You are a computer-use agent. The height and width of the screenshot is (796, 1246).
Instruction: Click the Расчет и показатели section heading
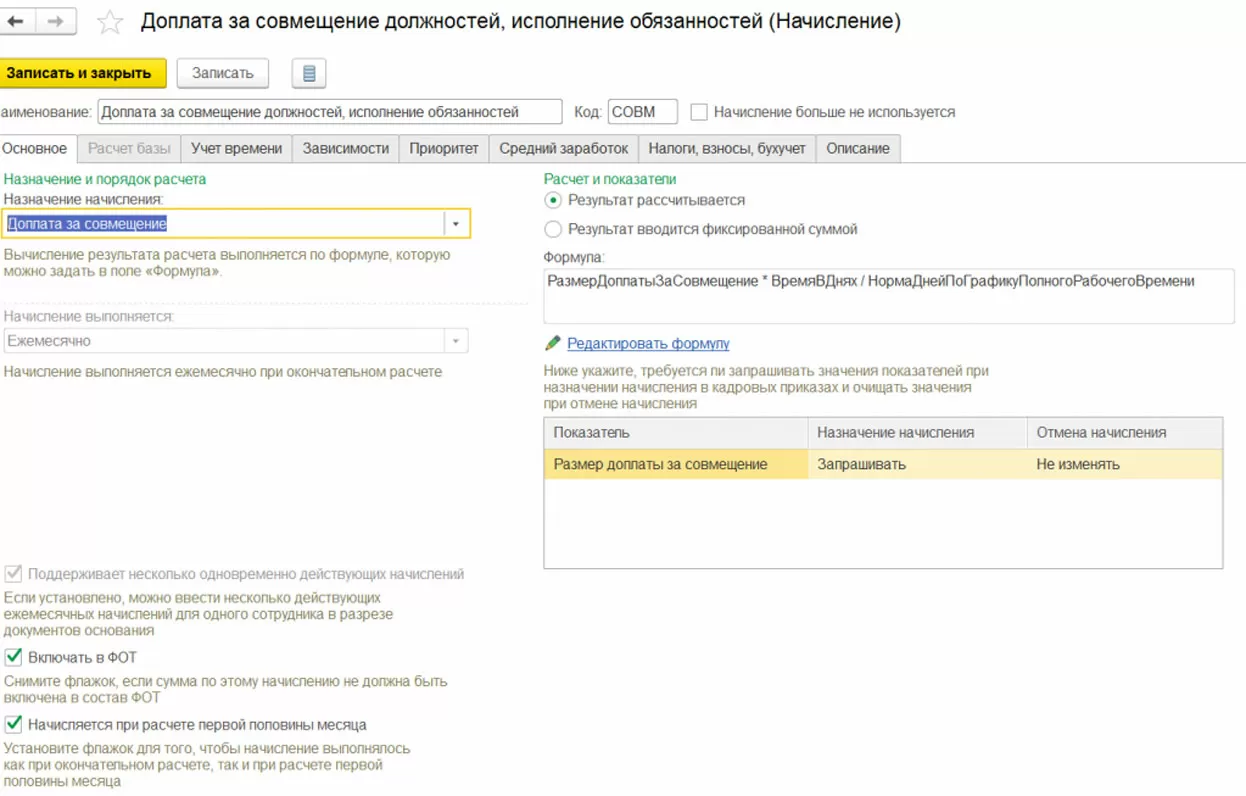tap(610, 179)
